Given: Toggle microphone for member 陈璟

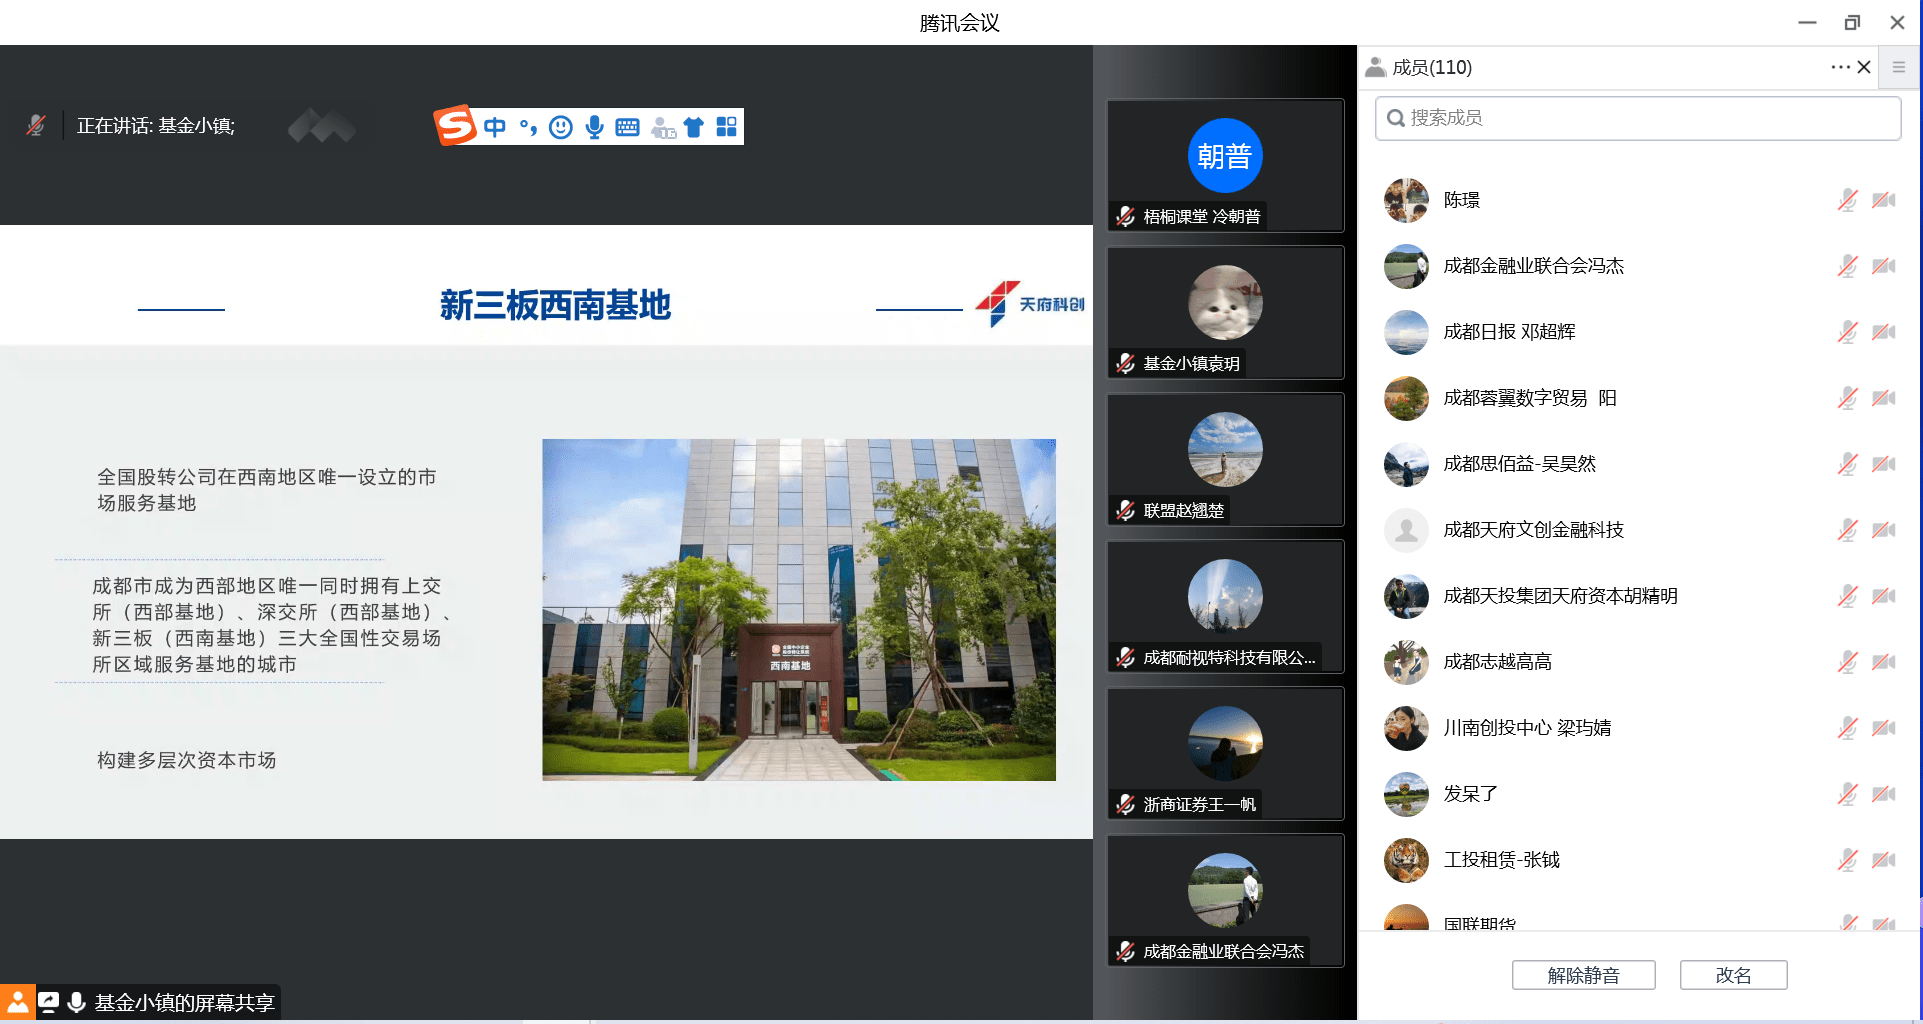Looking at the screenshot, I should tap(1848, 200).
